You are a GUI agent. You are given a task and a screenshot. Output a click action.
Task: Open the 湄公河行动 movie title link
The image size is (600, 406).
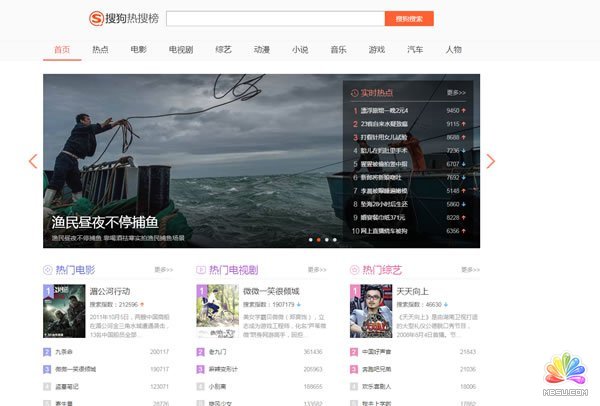tap(111, 291)
